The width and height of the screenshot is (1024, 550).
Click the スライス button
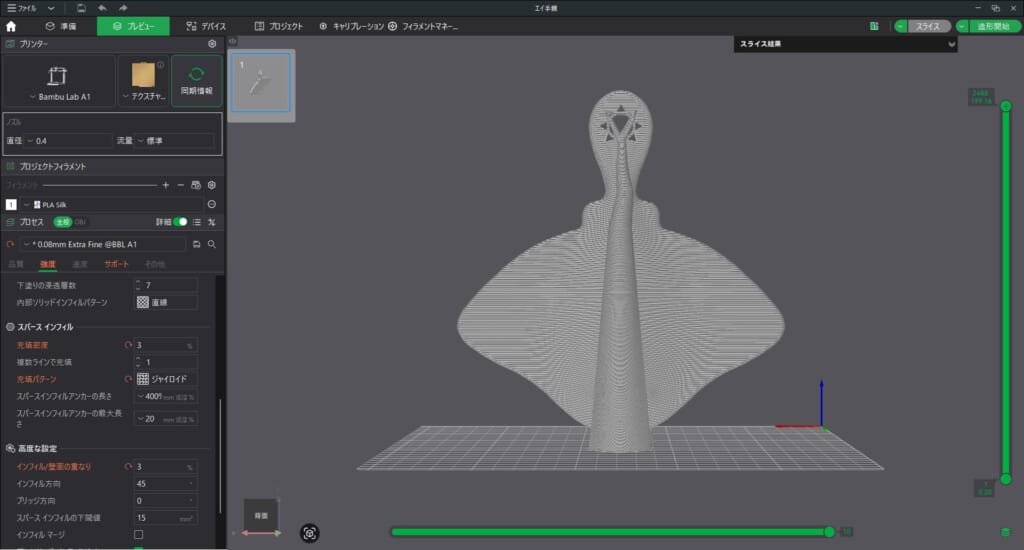[927, 26]
